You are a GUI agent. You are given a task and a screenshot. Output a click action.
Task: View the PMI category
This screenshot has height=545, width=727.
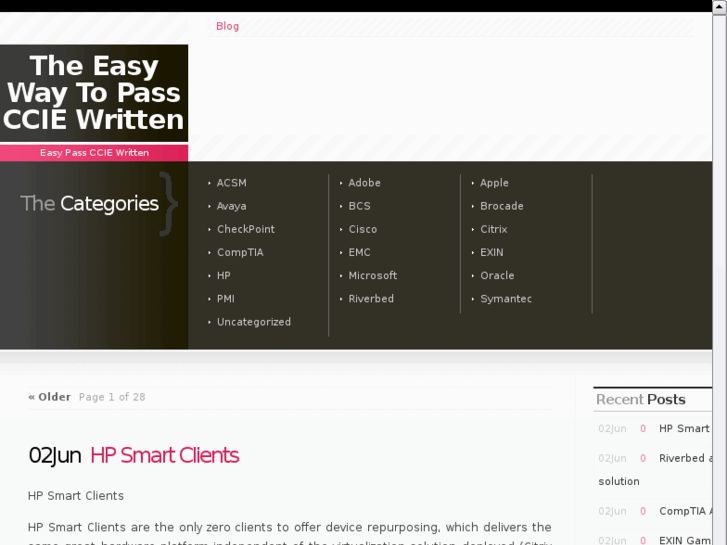(225, 299)
